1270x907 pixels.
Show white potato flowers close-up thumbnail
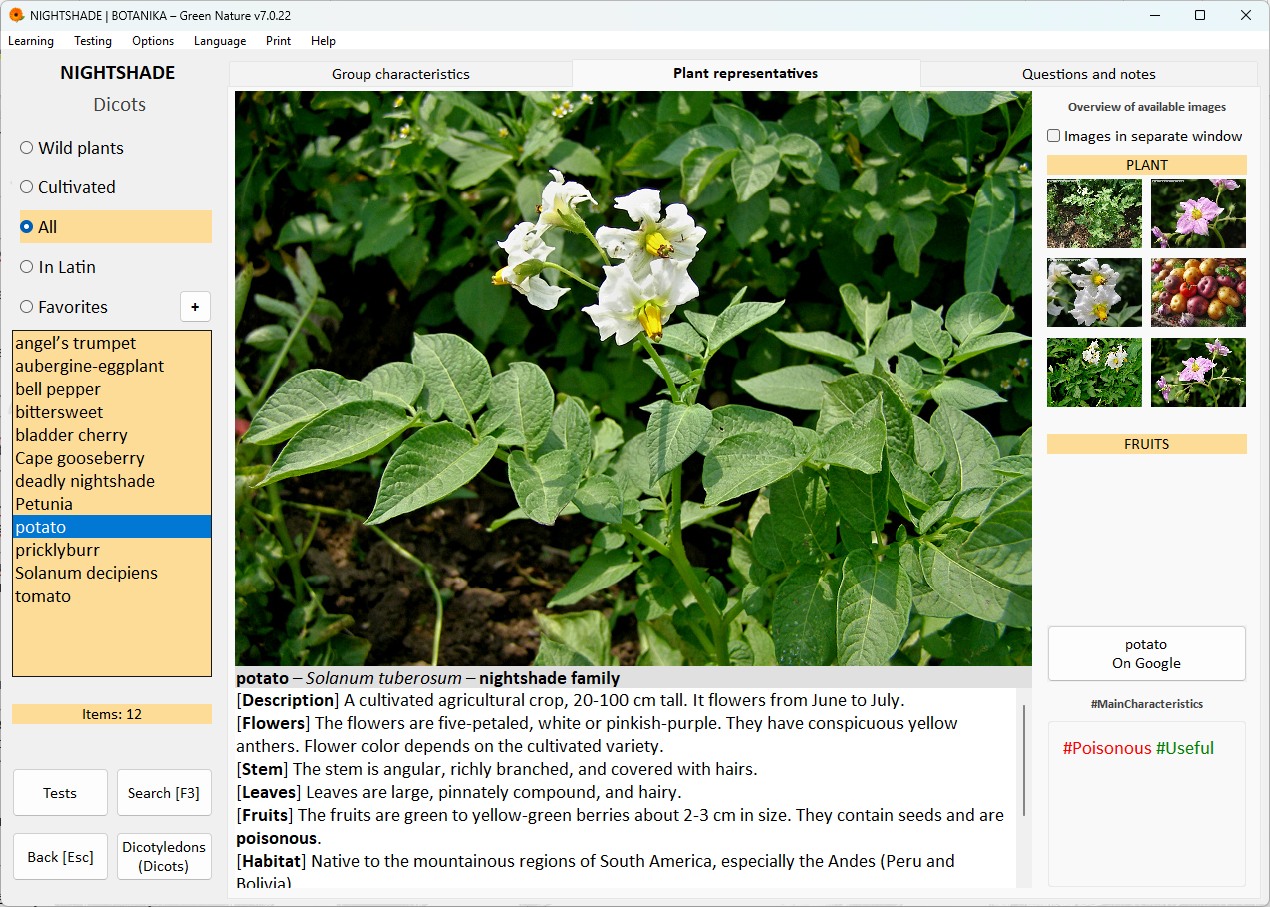(1094, 292)
